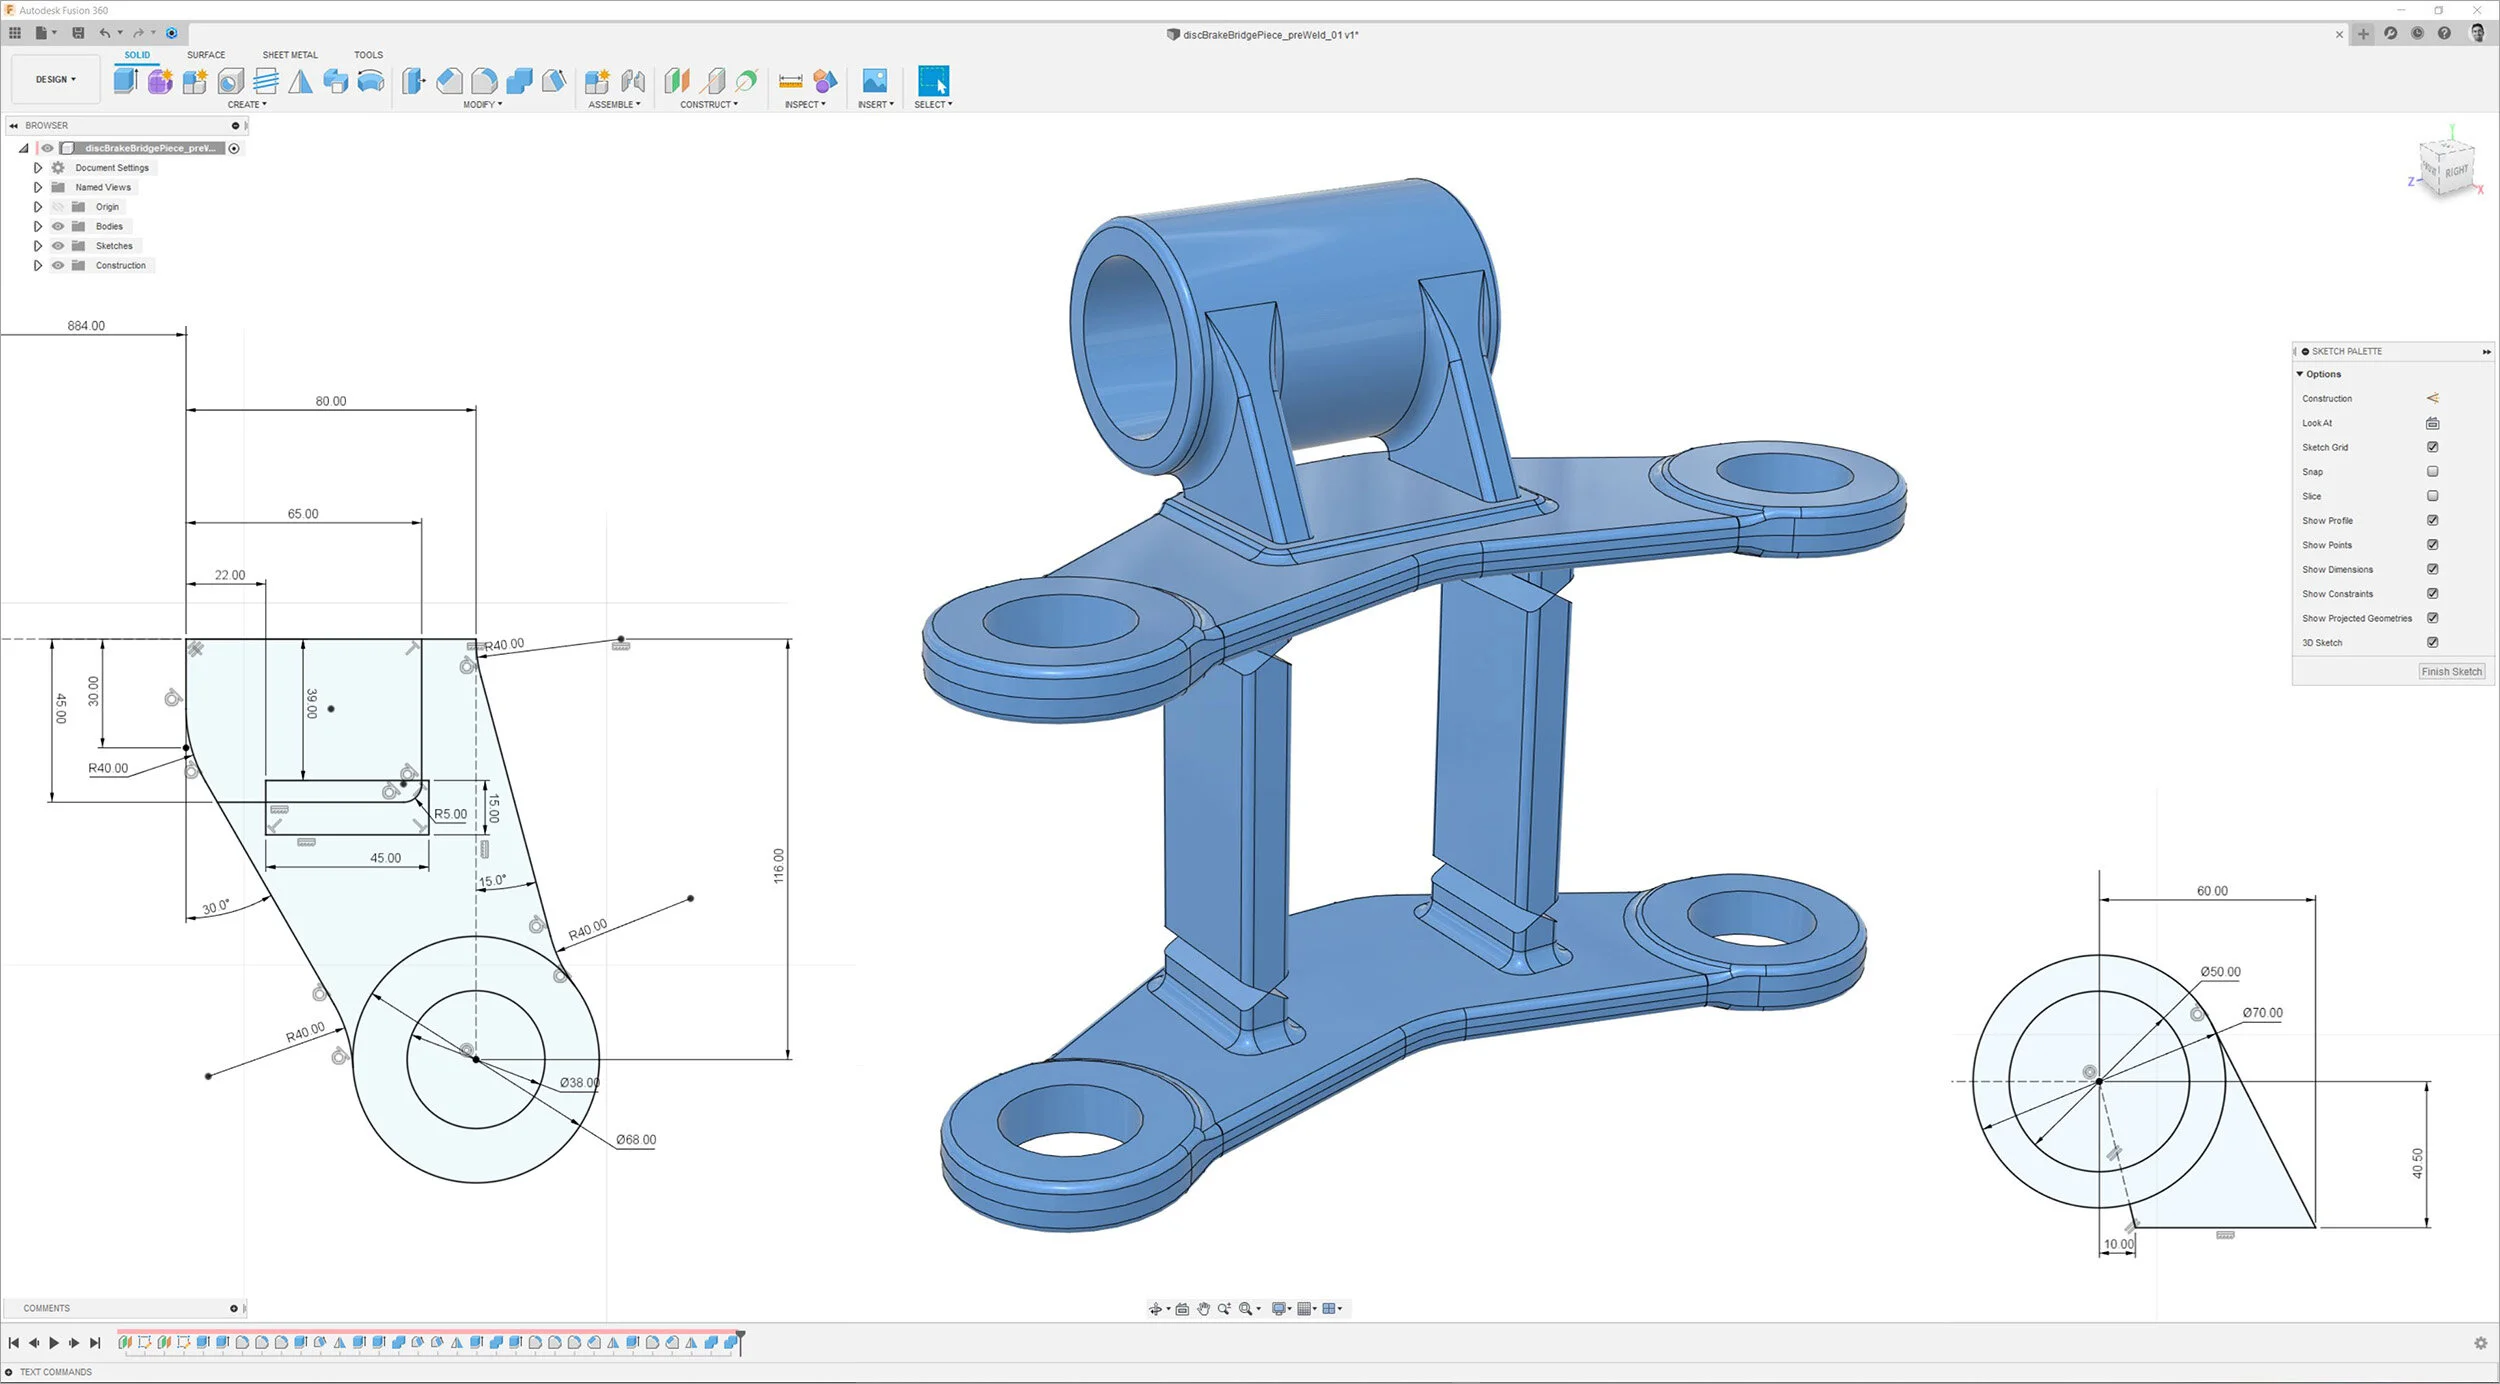Expand the TEXT COMMANDS panel

point(9,1372)
